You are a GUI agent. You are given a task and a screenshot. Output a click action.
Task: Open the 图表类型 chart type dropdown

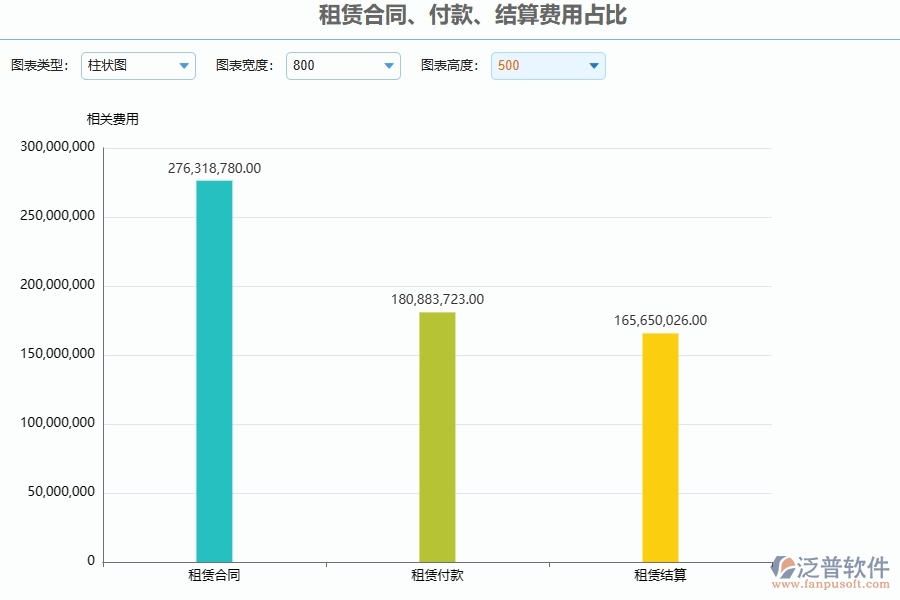click(x=138, y=66)
